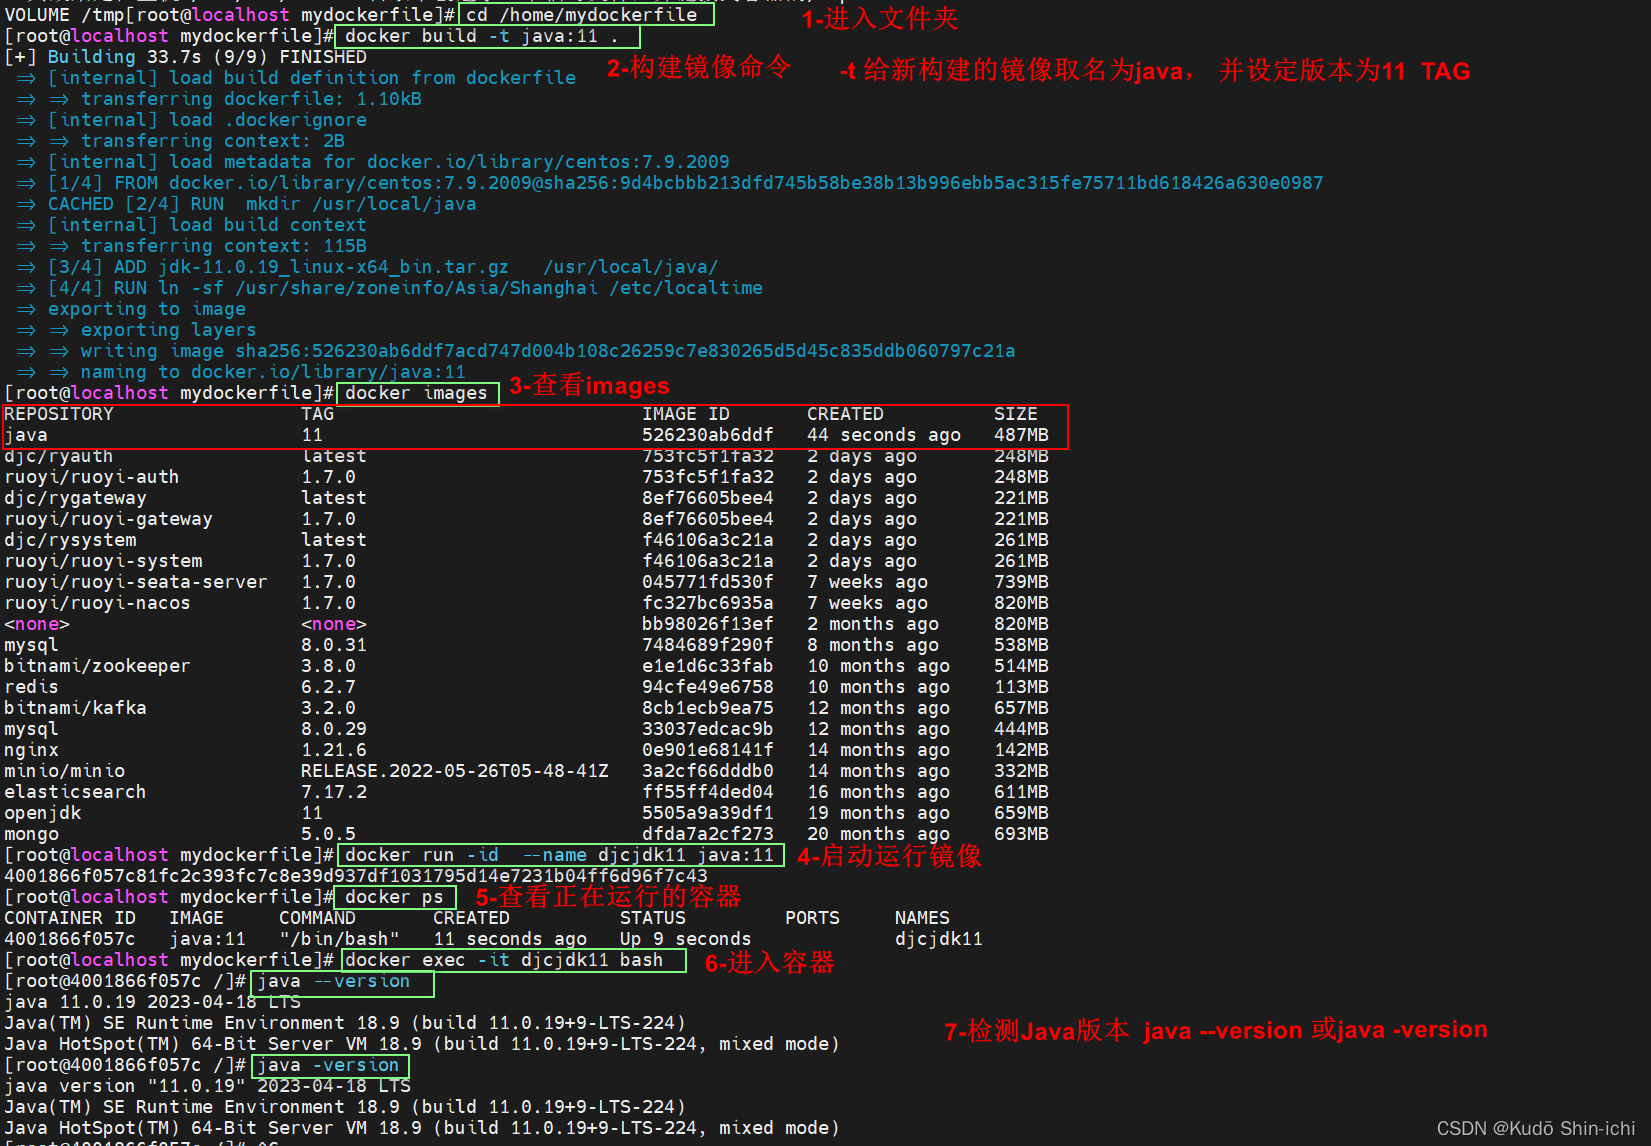Click the image ID dfda7a2cf273
Viewport: 1651px width, 1146px height.
tap(708, 834)
